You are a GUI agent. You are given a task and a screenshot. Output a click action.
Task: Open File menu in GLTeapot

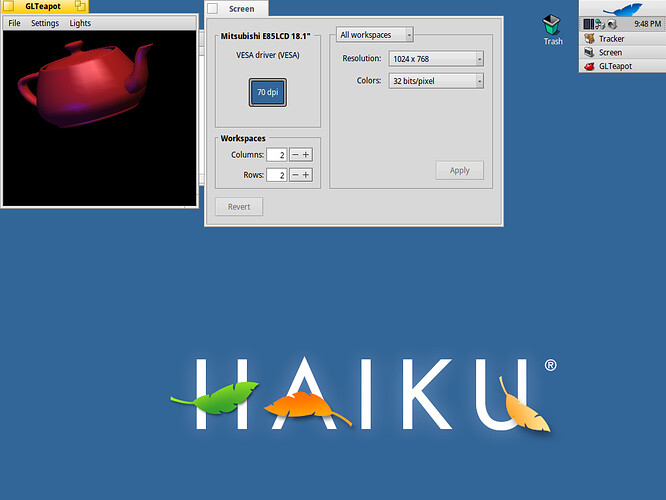tap(14, 23)
